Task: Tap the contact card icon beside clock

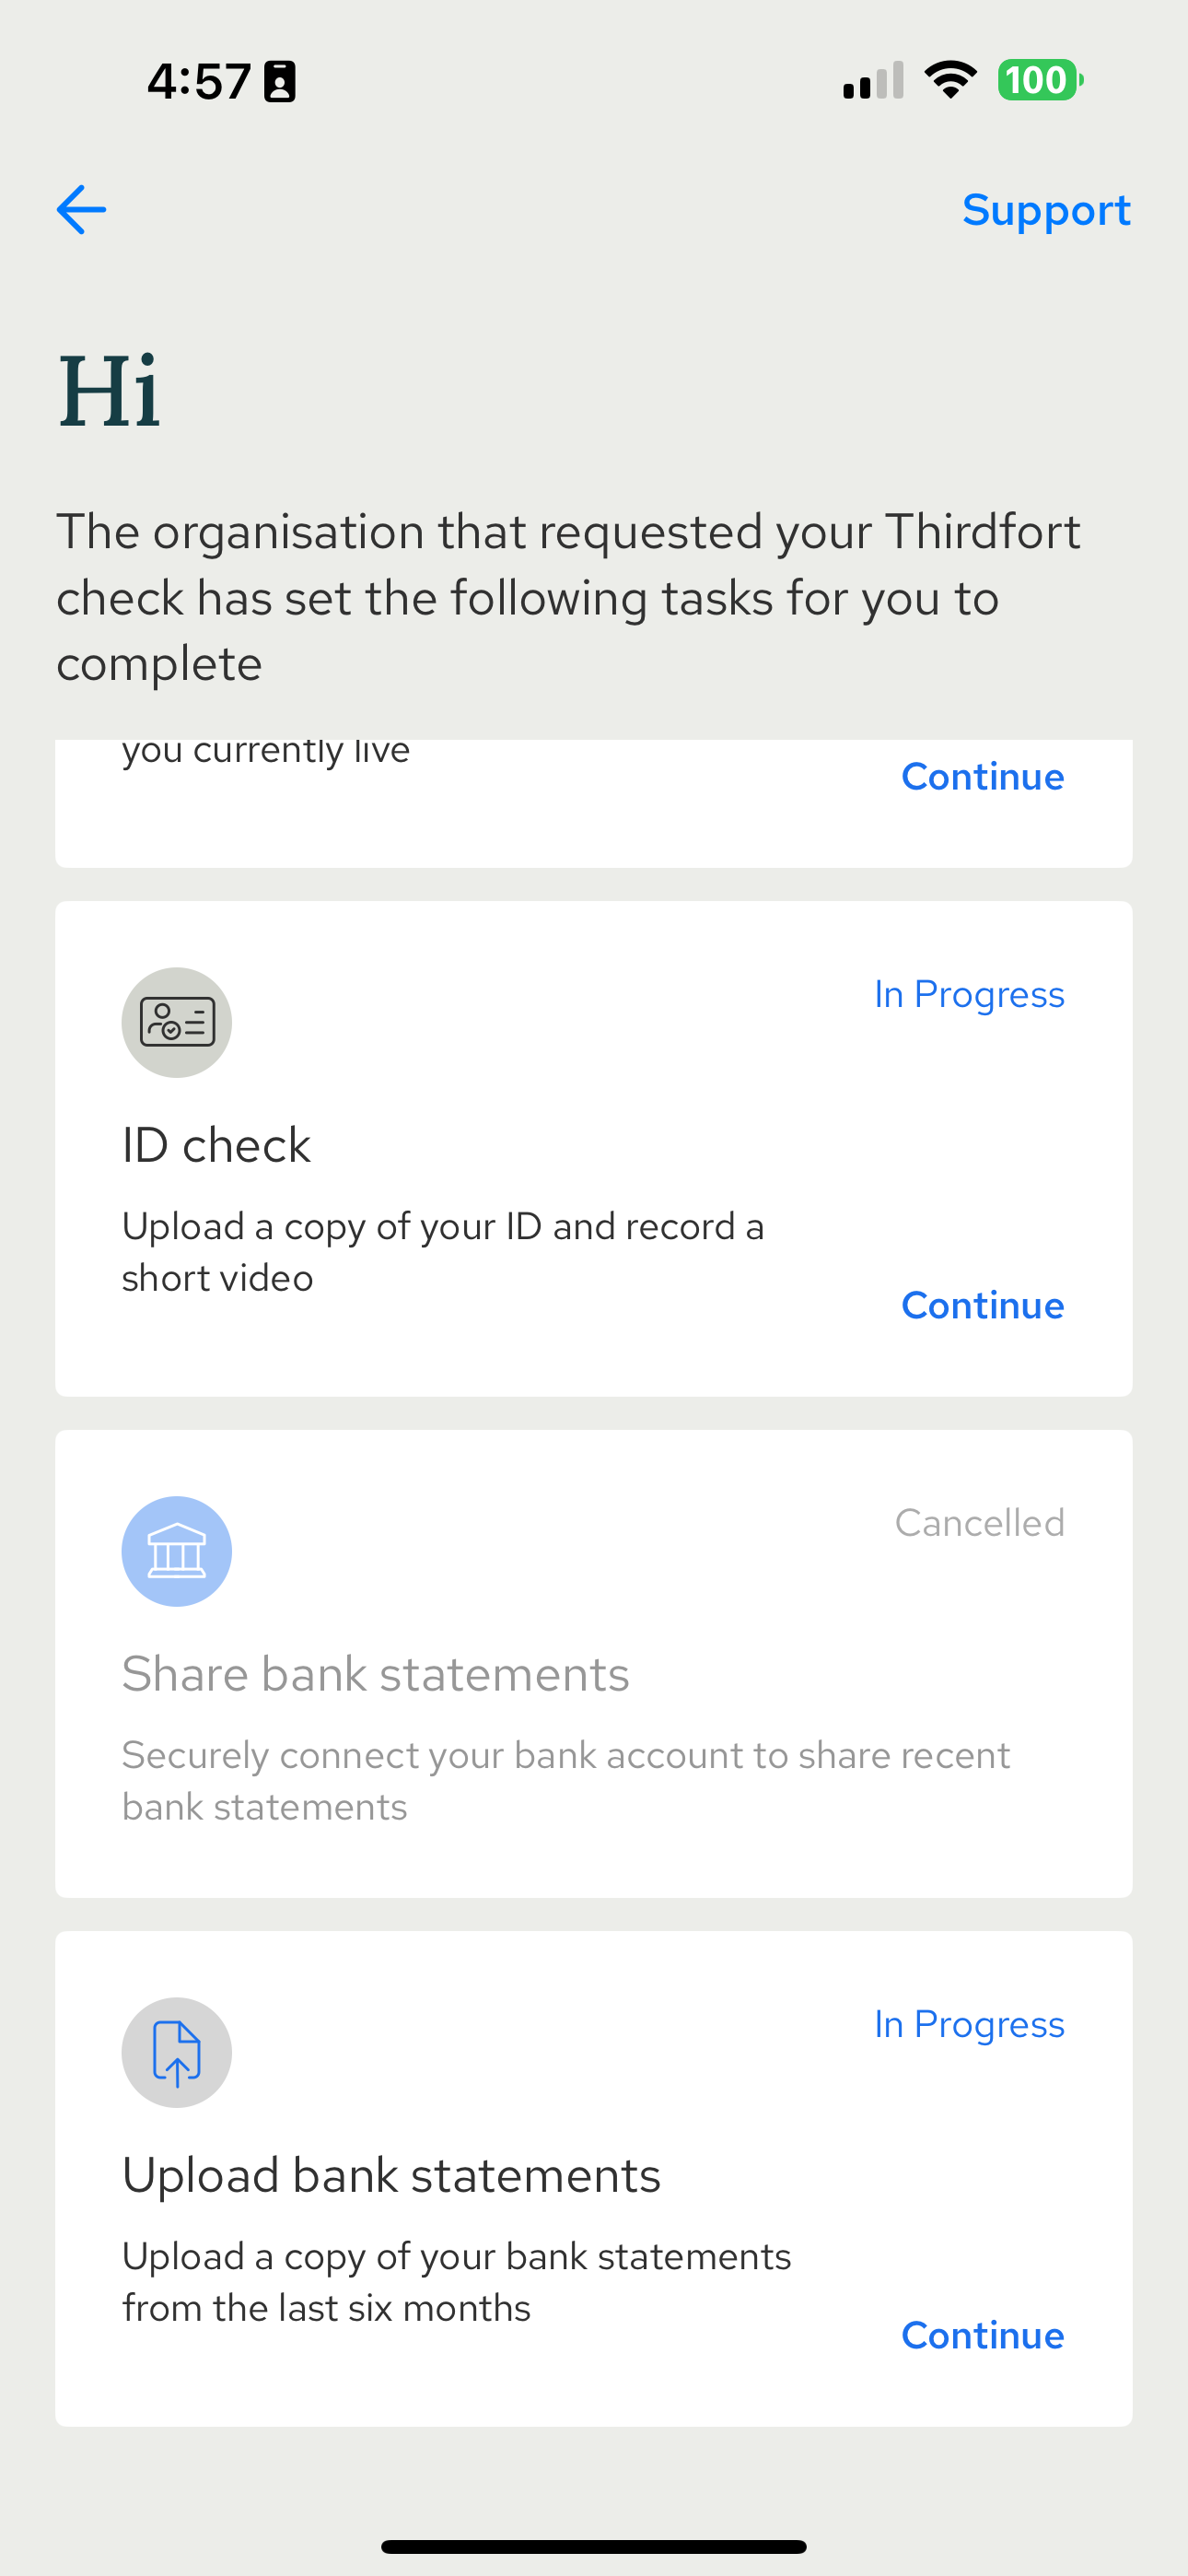Action: click(279, 81)
